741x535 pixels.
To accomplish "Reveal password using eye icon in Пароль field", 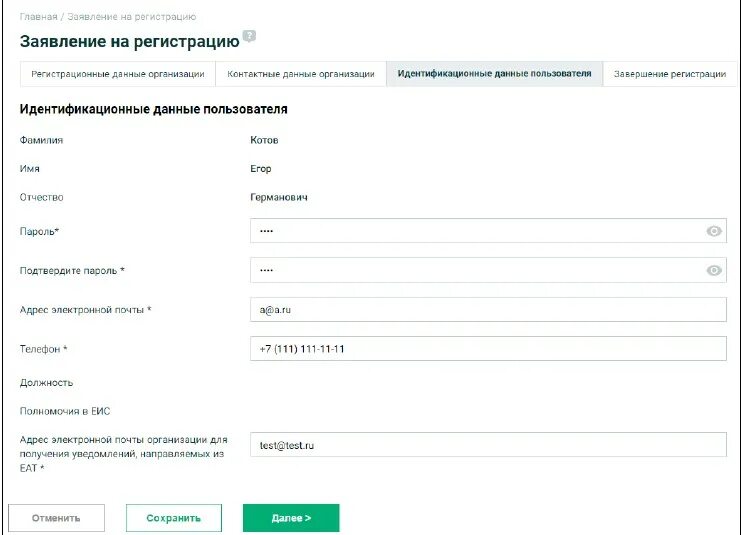I will (x=714, y=231).
